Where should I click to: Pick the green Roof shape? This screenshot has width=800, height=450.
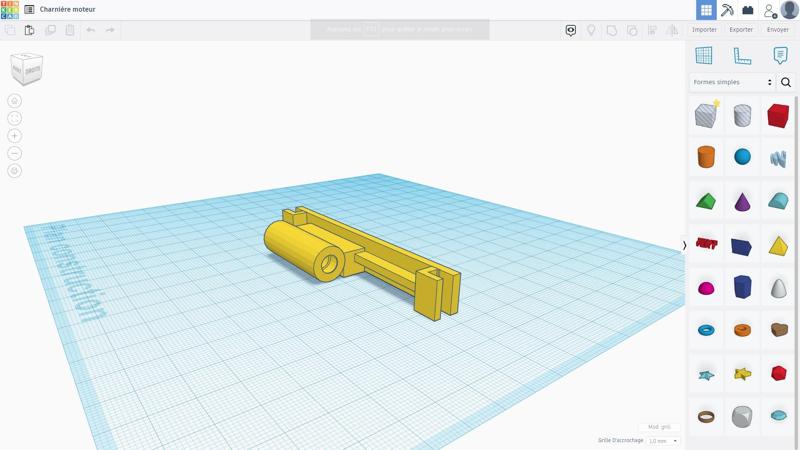pos(706,201)
